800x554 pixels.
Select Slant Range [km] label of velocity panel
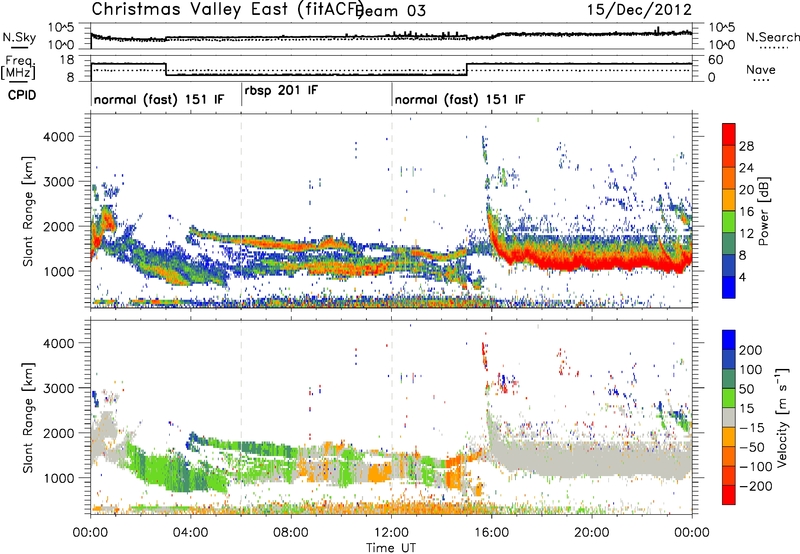tap(28, 418)
